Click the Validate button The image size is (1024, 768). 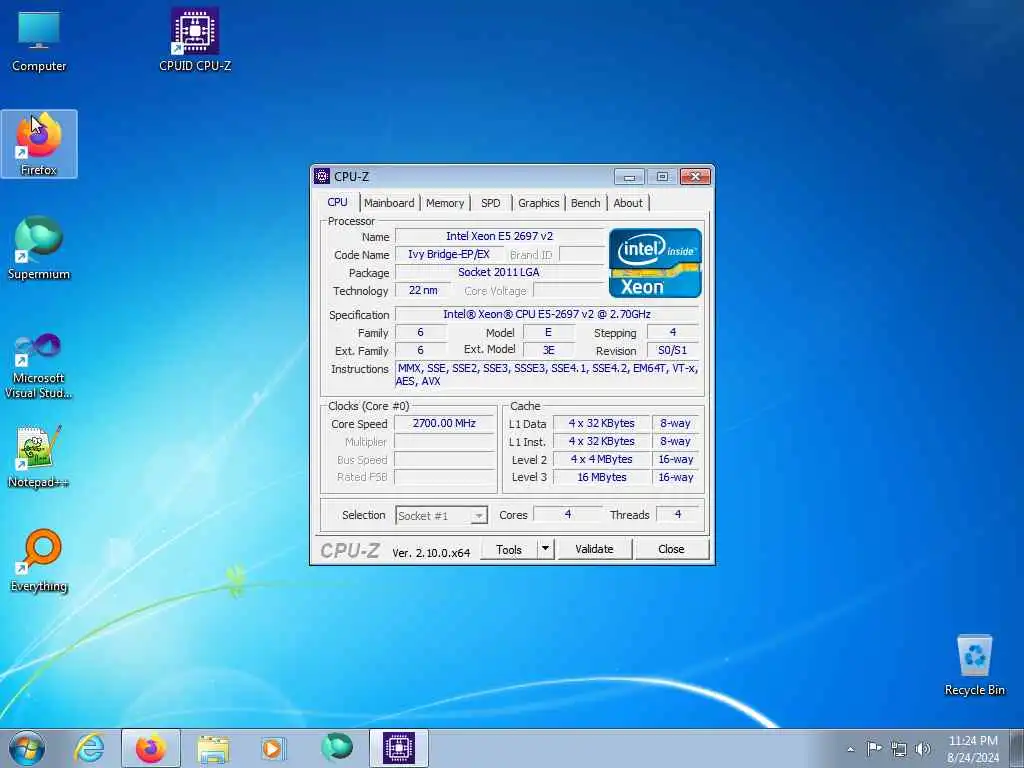pyautogui.click(x=594, y=549)
